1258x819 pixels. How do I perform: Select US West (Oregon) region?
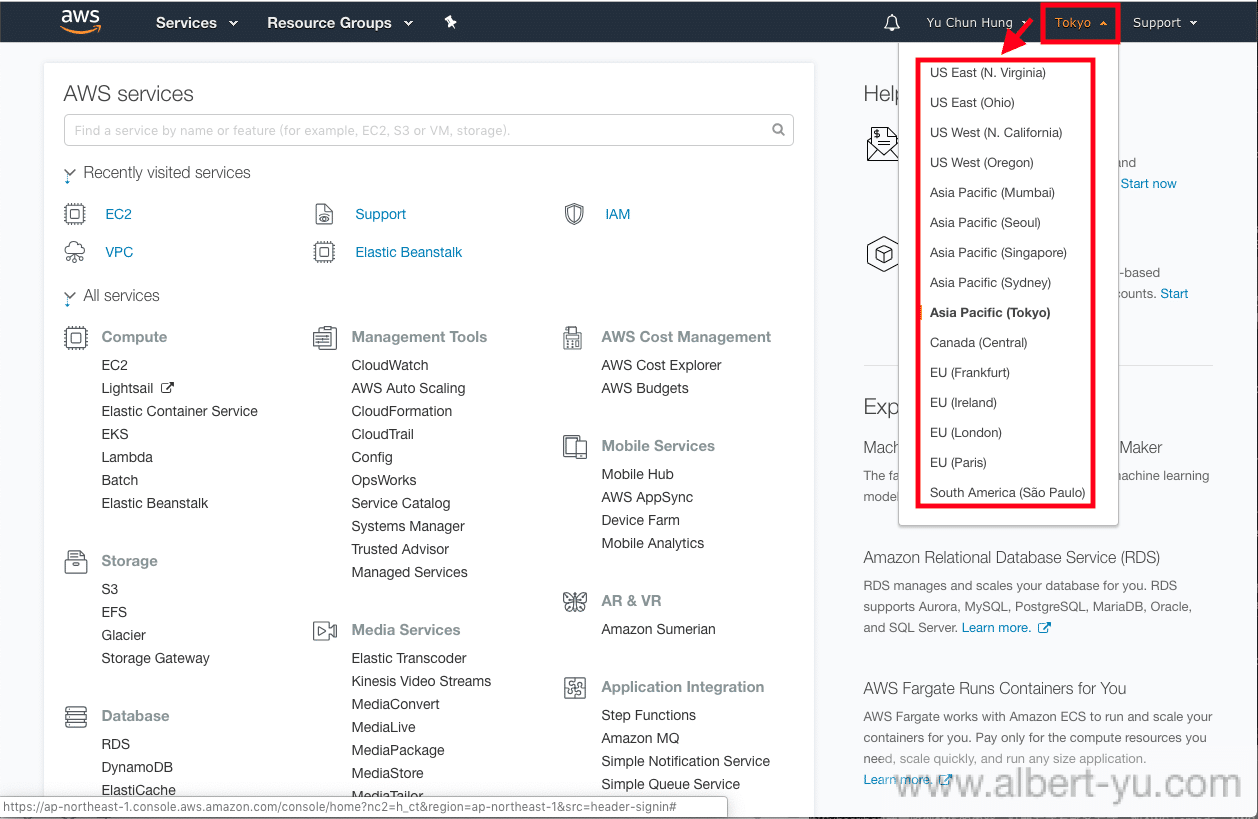click(x=981, y=162)
